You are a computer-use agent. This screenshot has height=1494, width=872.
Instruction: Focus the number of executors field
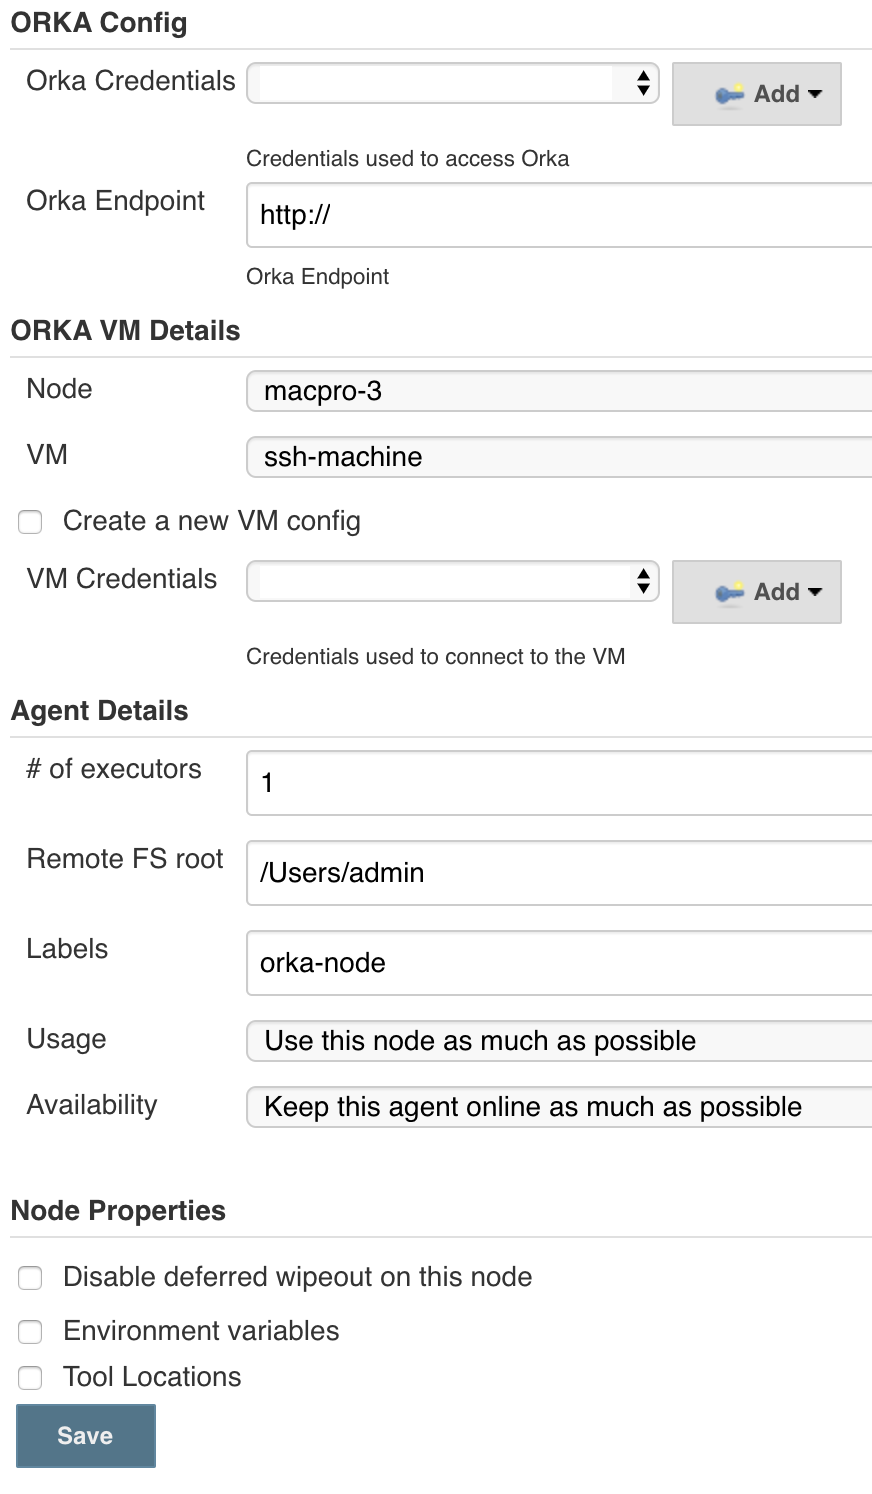click(x=559, y=783)
